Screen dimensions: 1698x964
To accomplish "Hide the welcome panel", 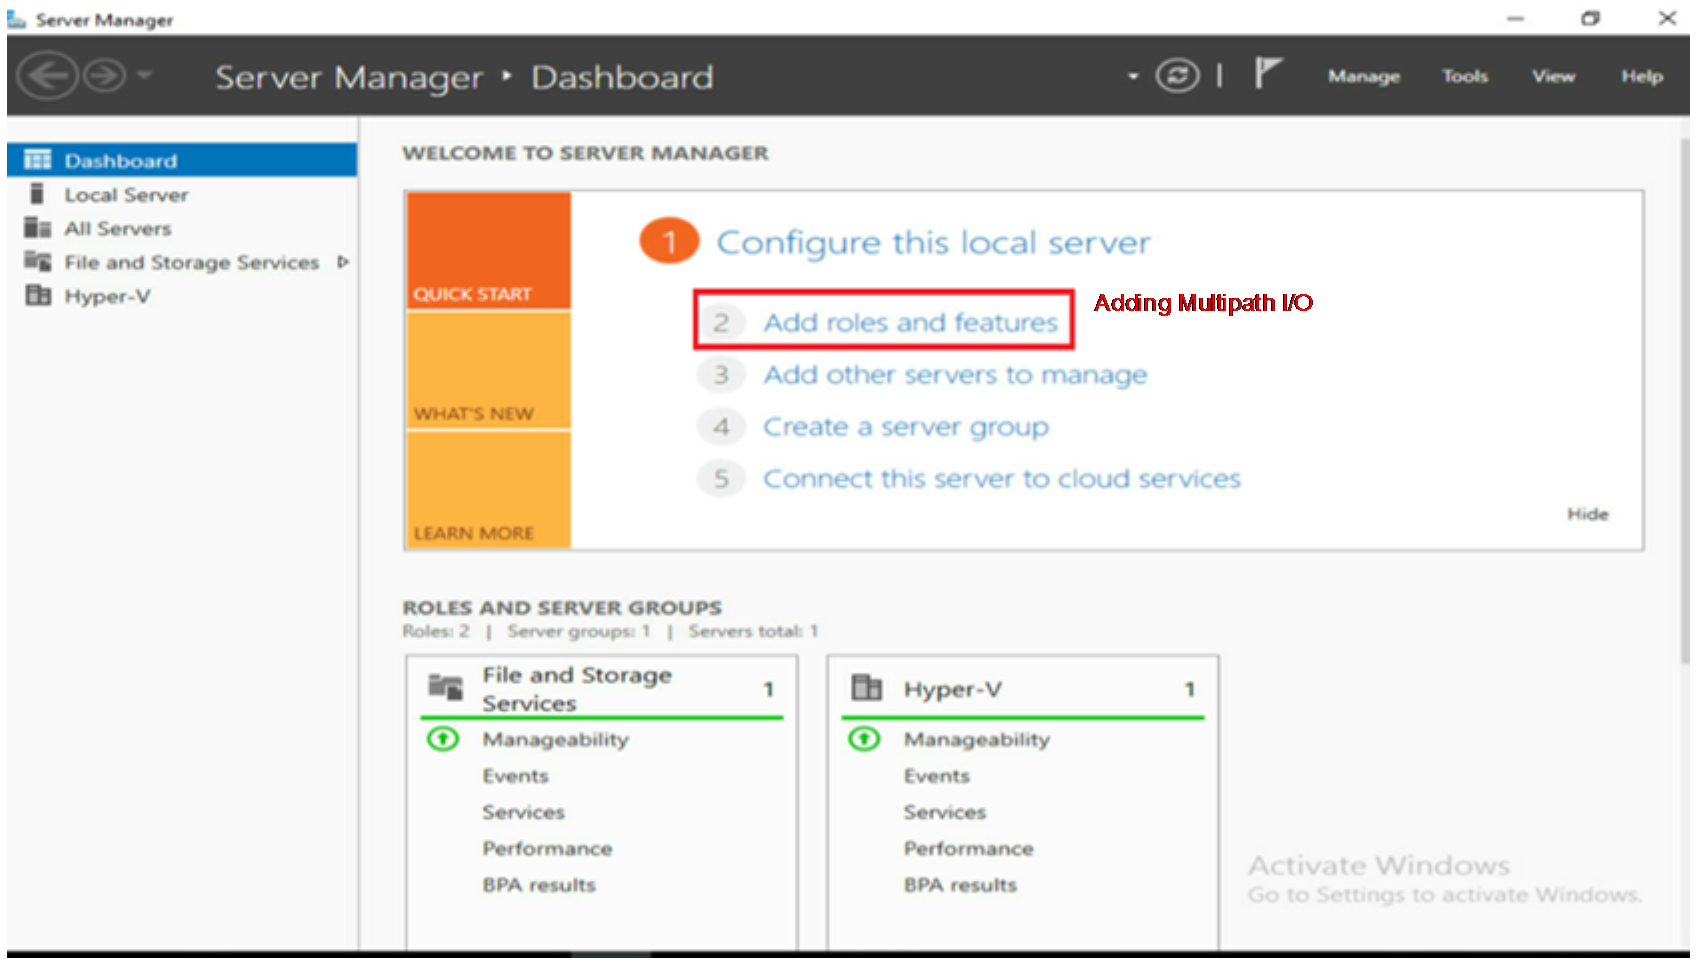I will [1587, 514].
